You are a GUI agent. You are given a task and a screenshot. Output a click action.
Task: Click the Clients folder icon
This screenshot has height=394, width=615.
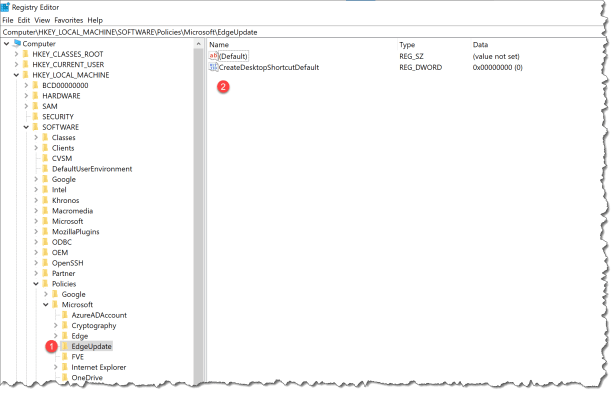coord(45,148)
